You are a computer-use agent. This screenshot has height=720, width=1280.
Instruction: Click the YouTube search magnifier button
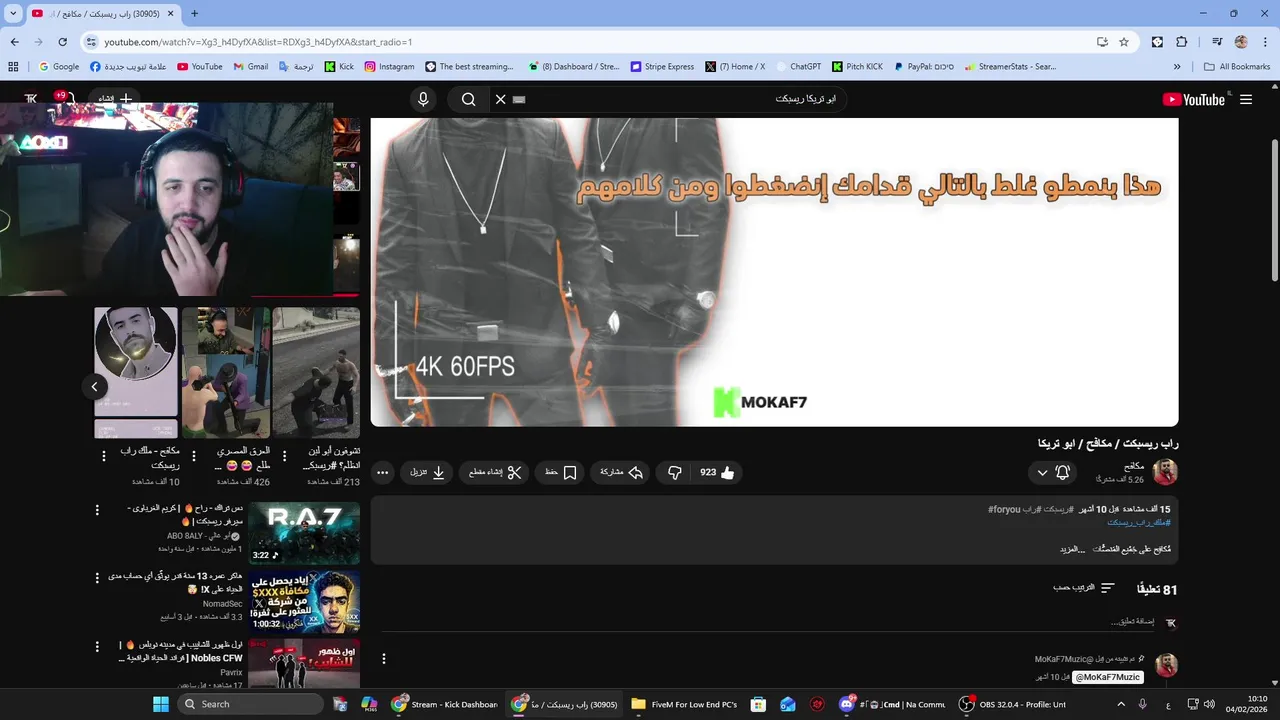click(468, 99)
